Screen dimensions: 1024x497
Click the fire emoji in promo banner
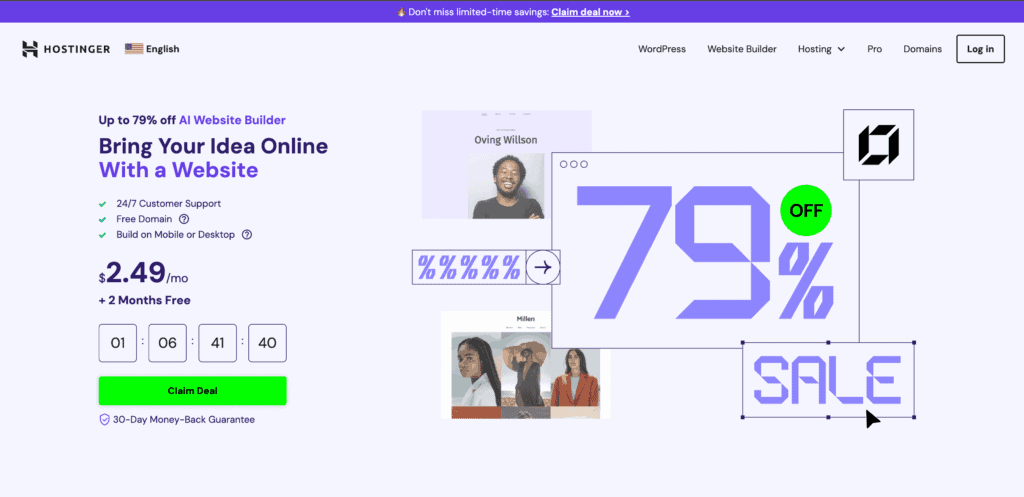pyautogui.click(x=402, y=12)
